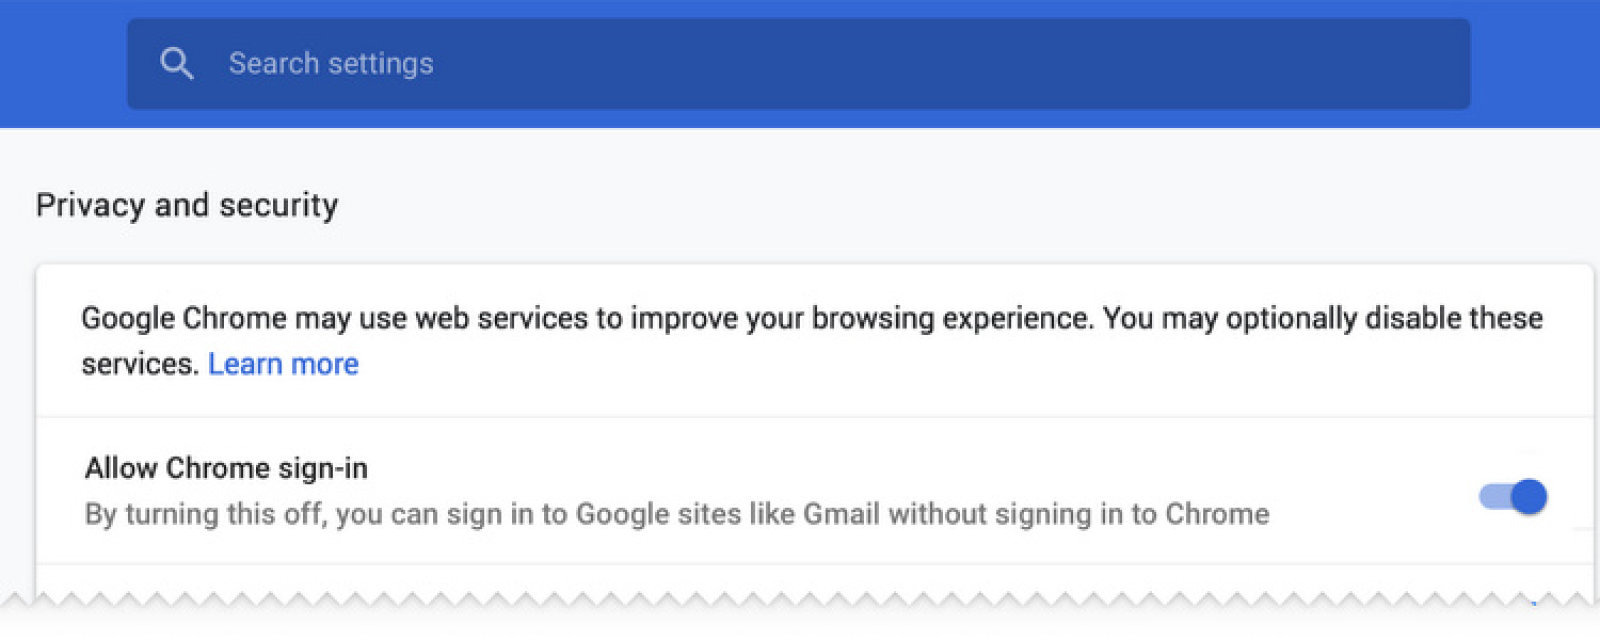This screenshot has width=1600, height=640.
Task: Open the Learn more link
Action: tap(283, 364)
